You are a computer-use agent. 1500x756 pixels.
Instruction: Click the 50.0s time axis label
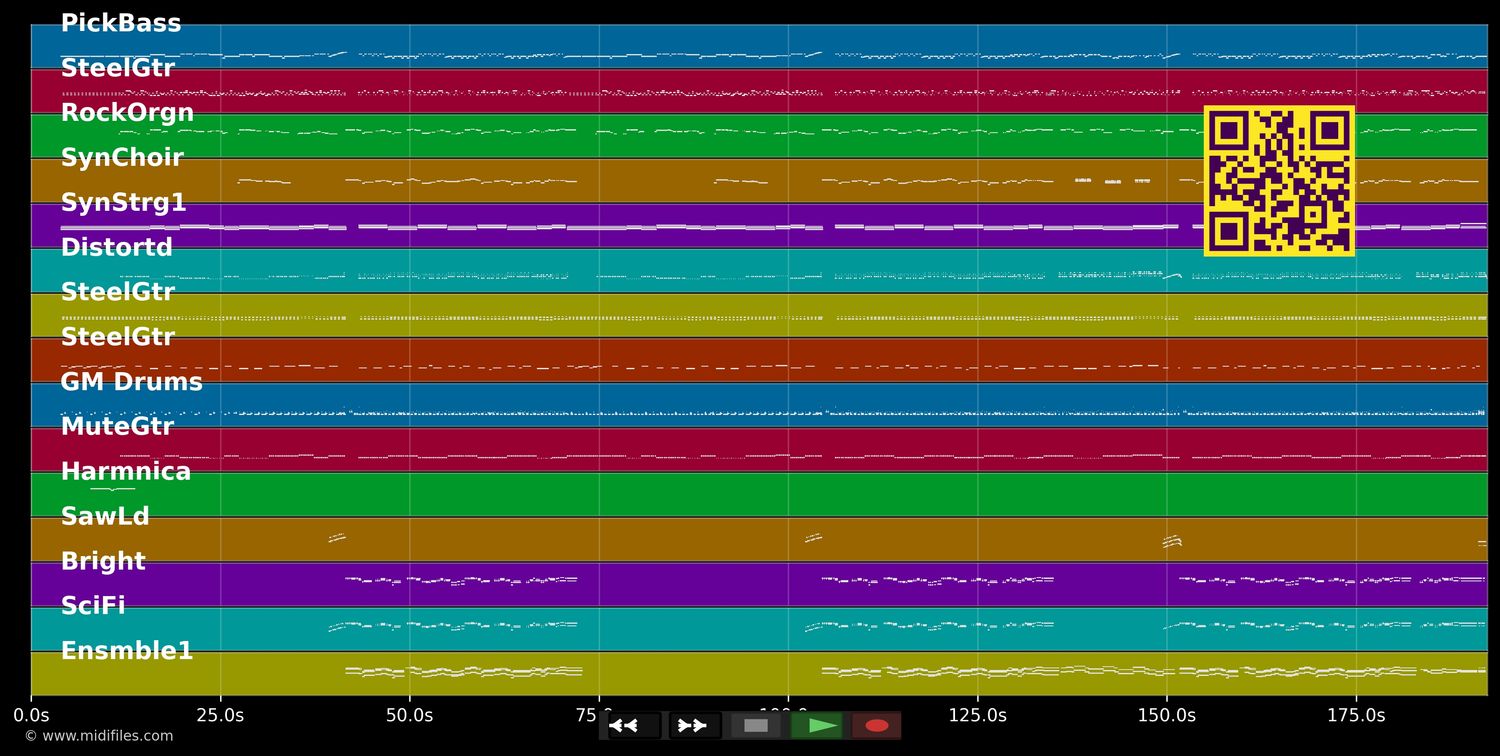pos(409,716)
